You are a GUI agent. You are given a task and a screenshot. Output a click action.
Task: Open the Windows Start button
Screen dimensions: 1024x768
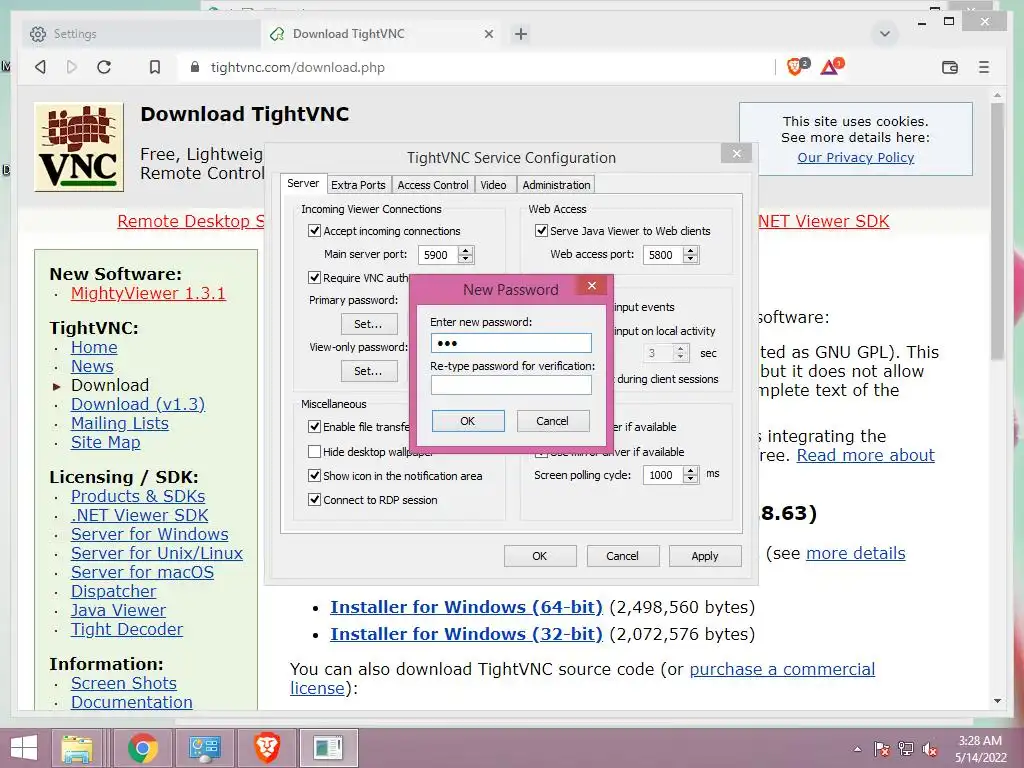[24, 748]
